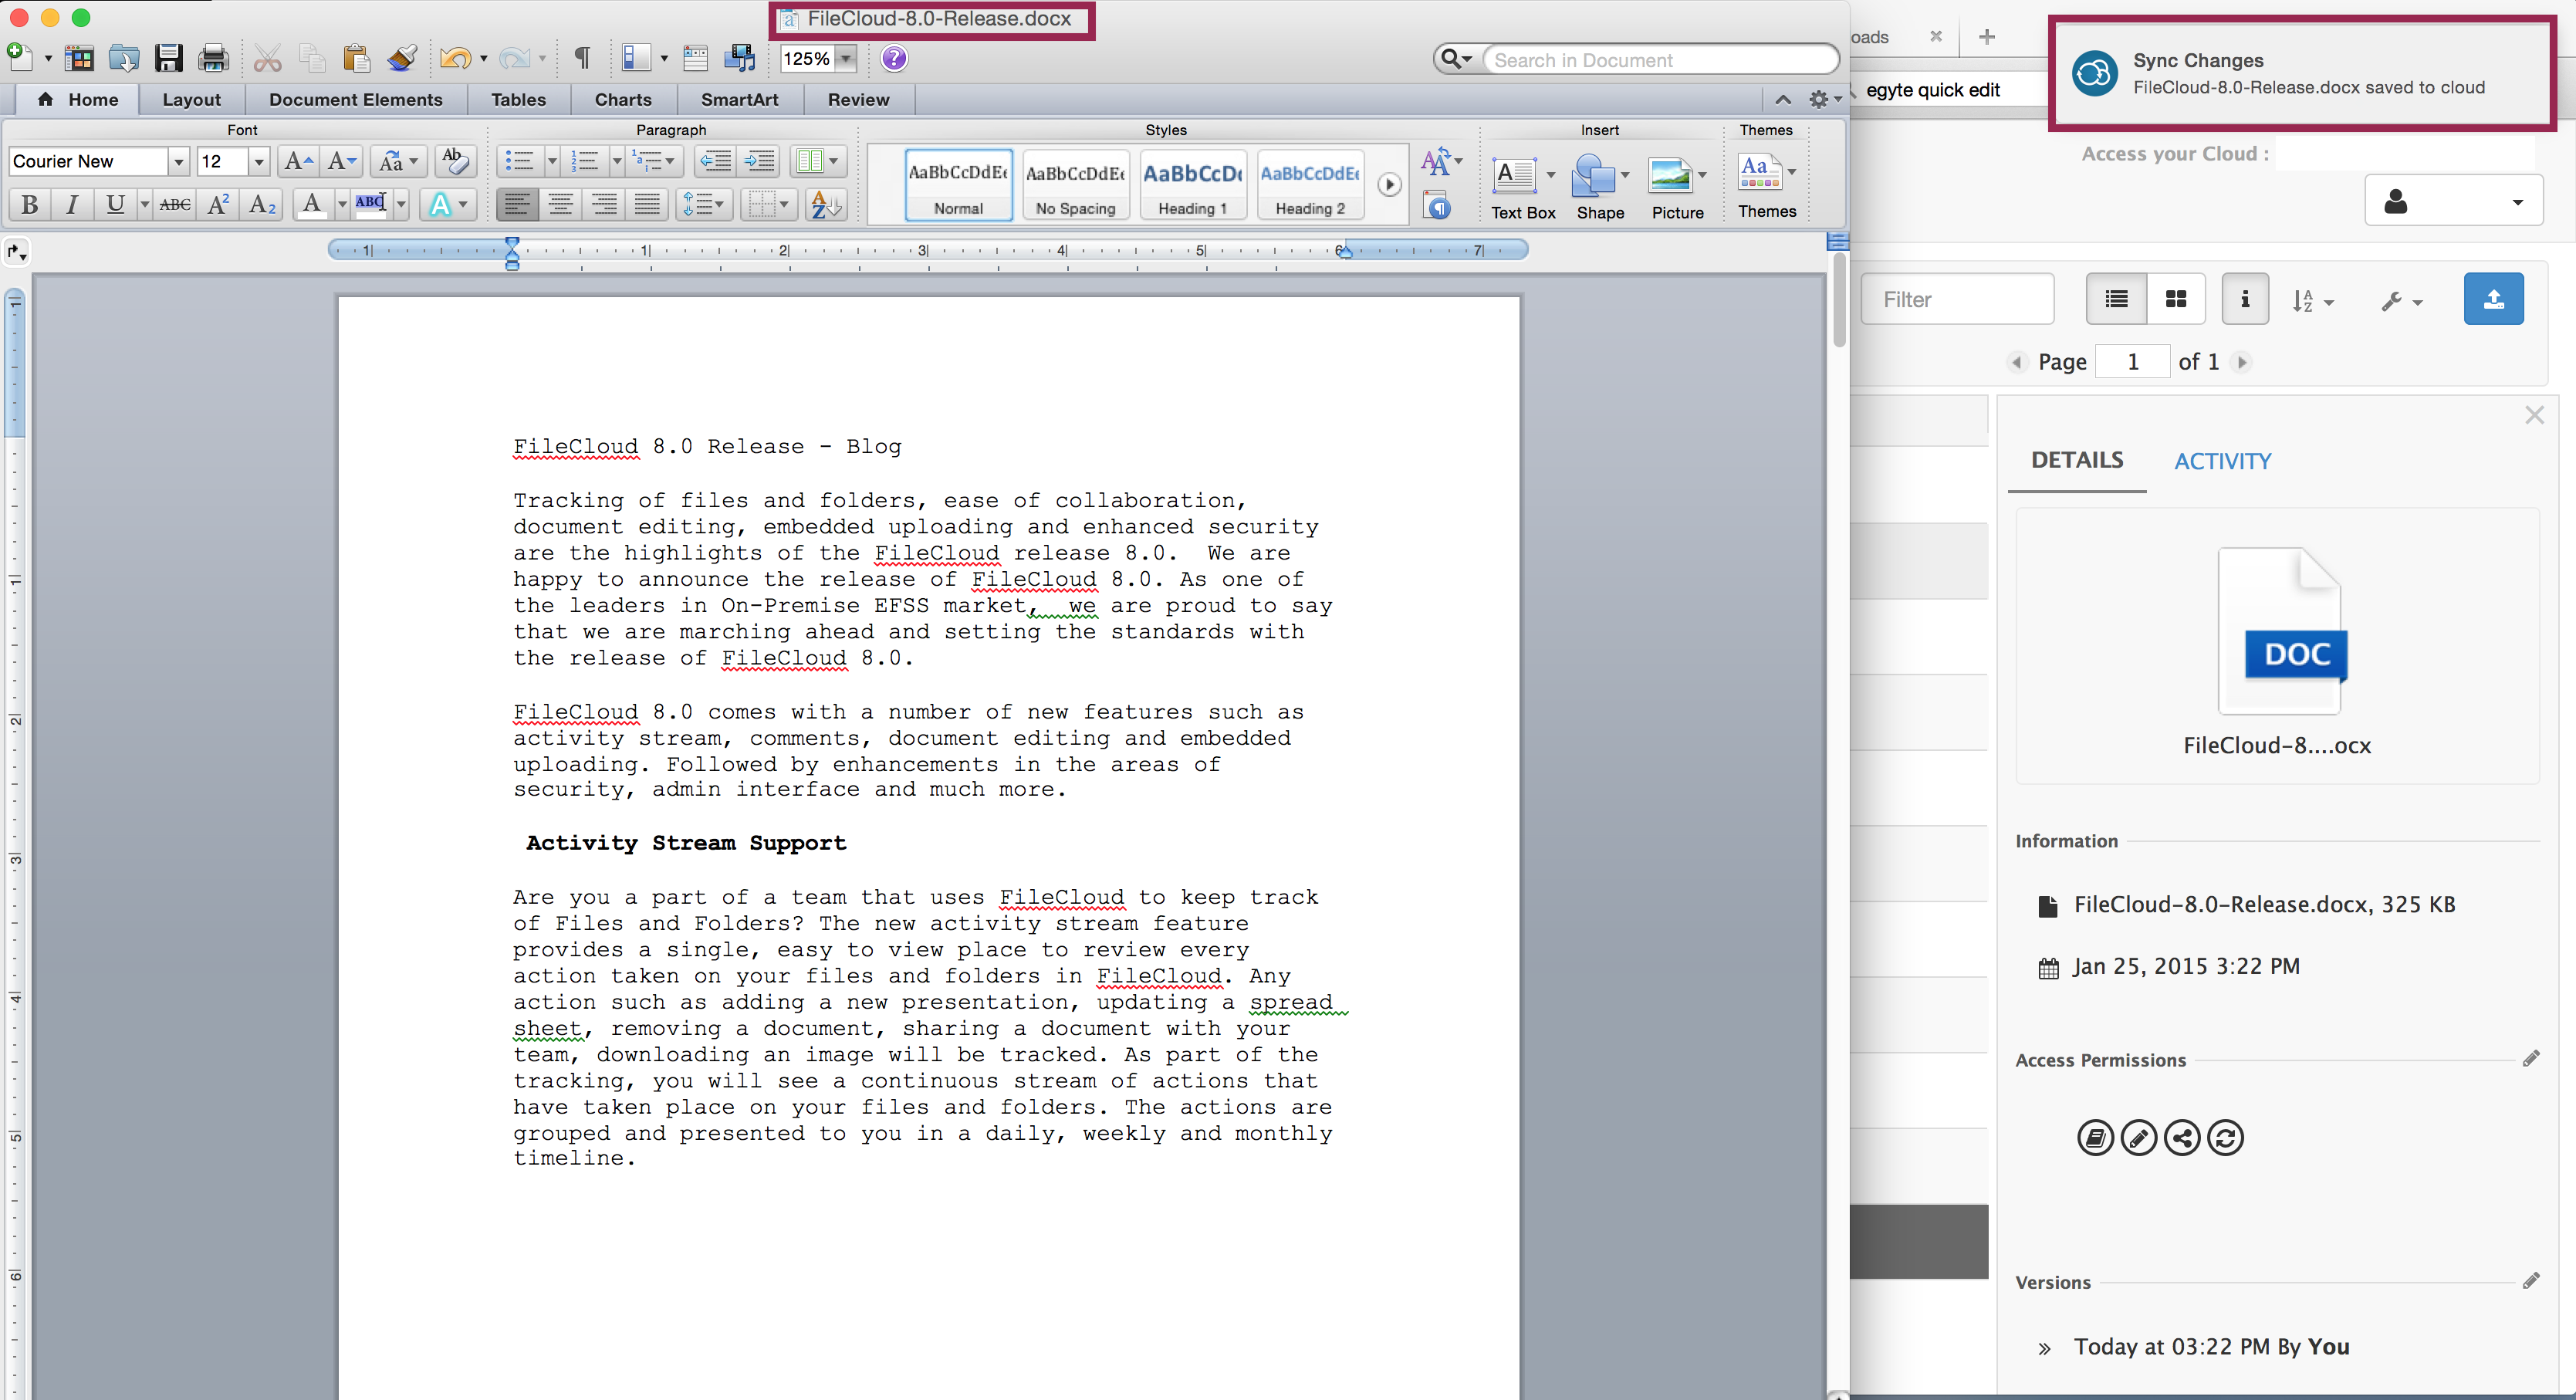Click the Sort A-Z icon
Viewport: 2576px width, 1400px height.
[827, 205]
